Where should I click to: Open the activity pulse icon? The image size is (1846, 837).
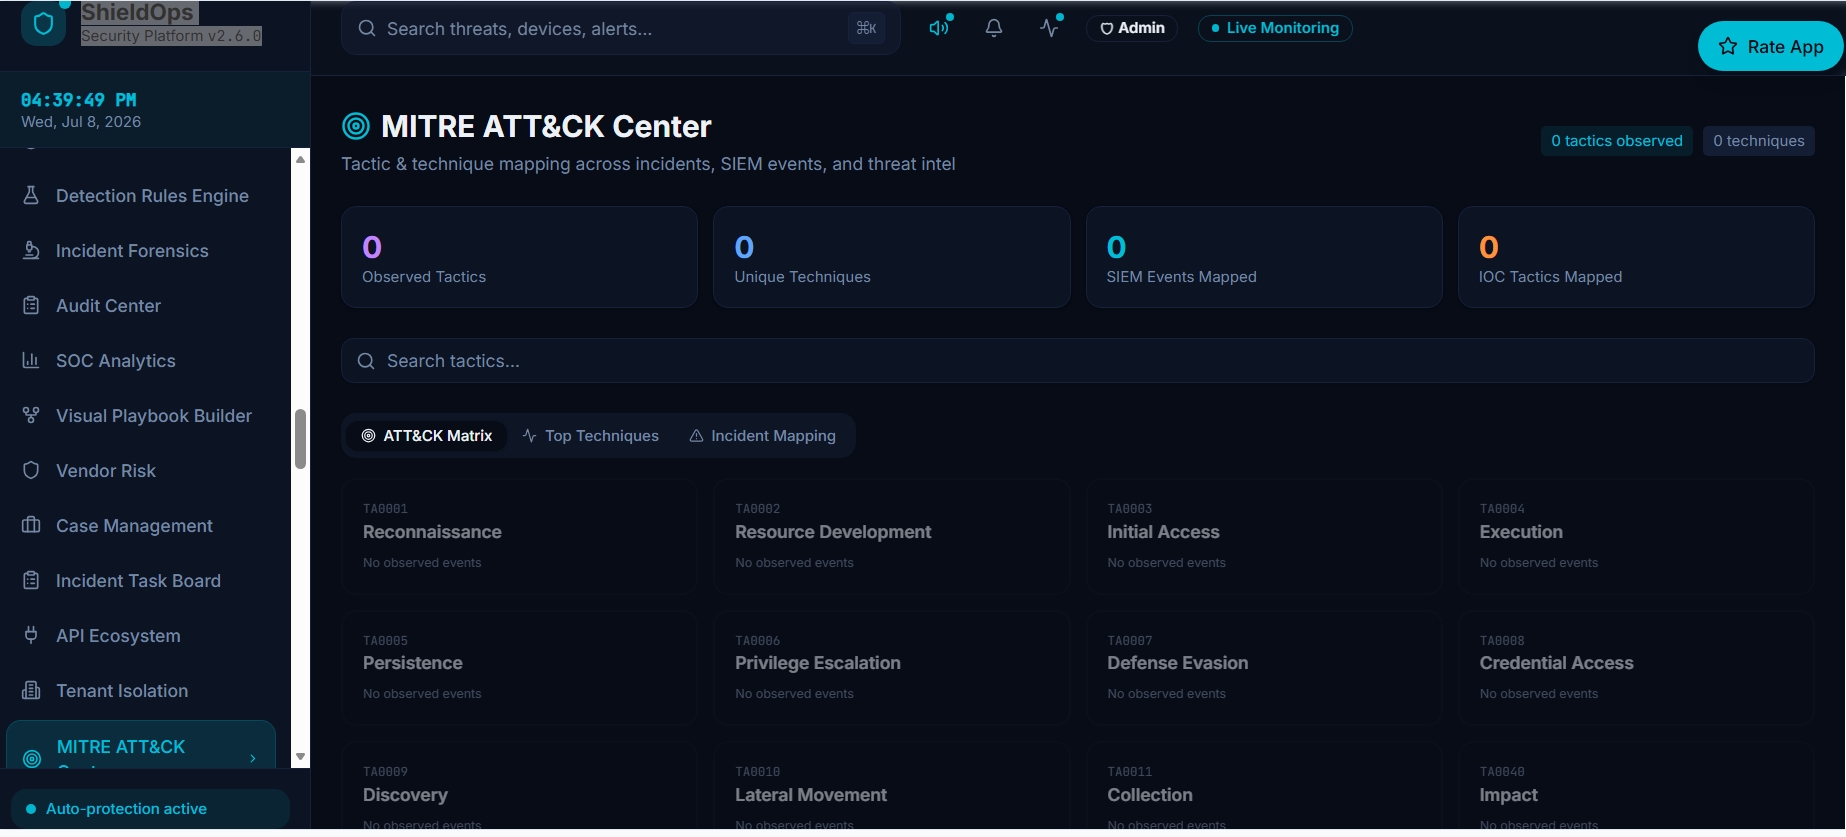(x=1049, y=28)
